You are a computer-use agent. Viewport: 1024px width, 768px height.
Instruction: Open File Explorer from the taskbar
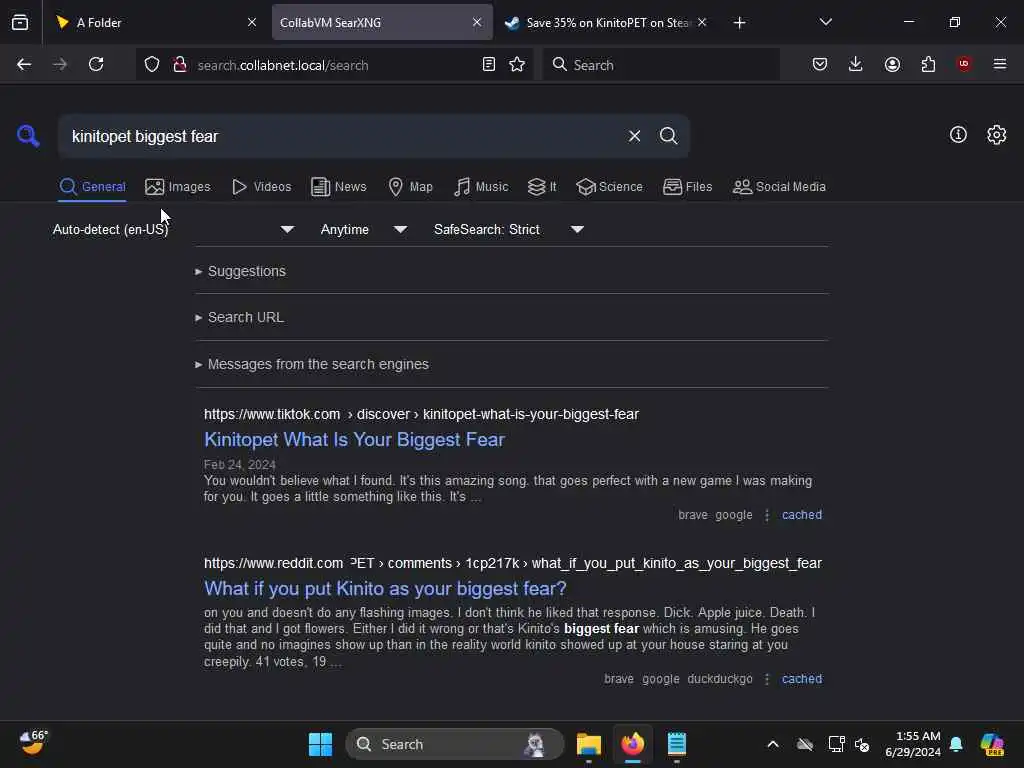[588, 744]
